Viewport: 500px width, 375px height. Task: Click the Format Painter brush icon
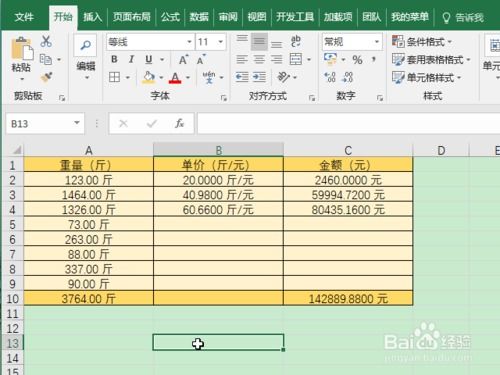pos(46,77)
